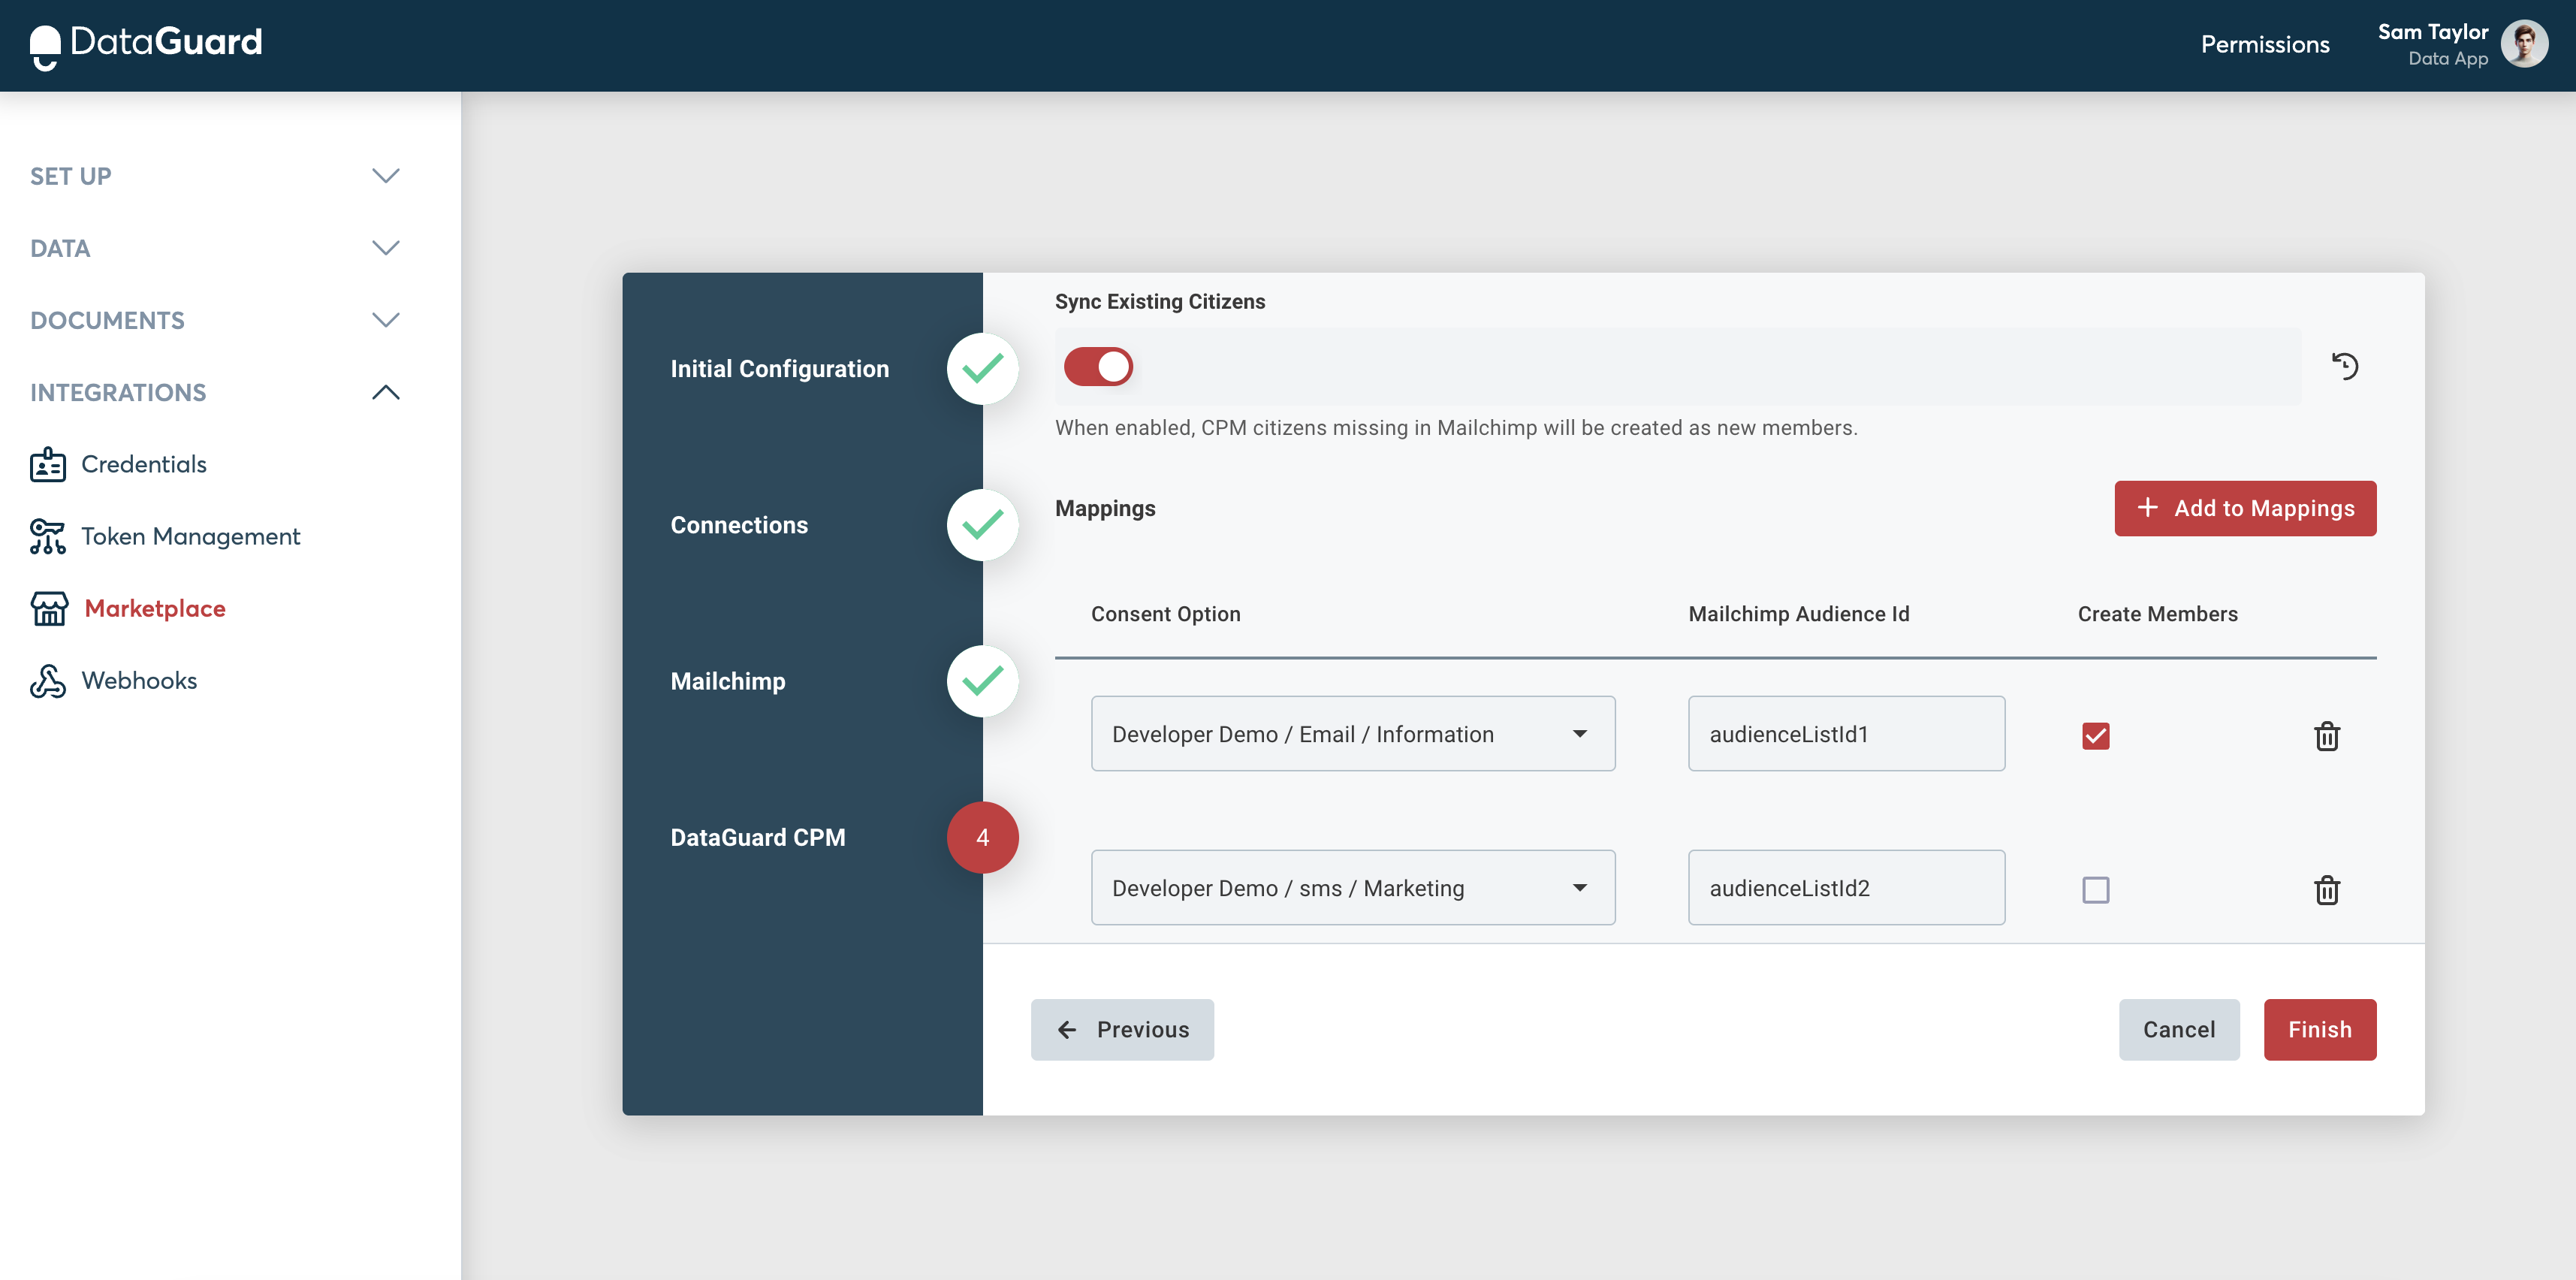Expand the SET UP sidebar section

pyautogui.click(x=385, y=176)
